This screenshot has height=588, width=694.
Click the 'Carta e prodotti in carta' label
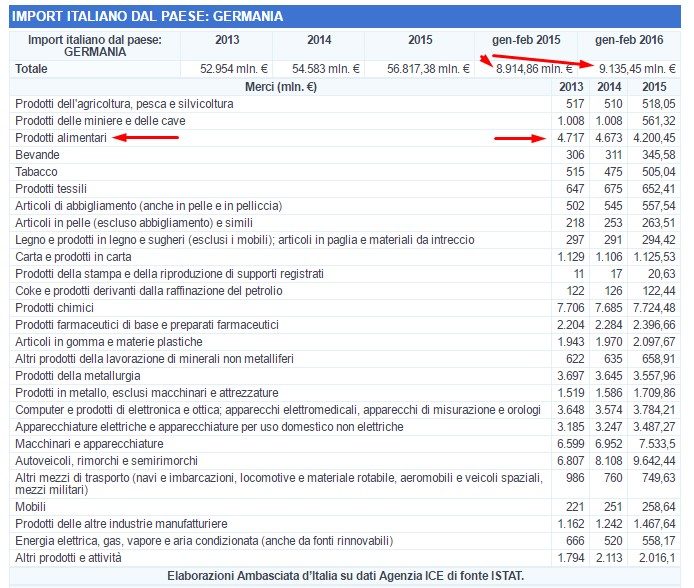(x=73, y=257)
